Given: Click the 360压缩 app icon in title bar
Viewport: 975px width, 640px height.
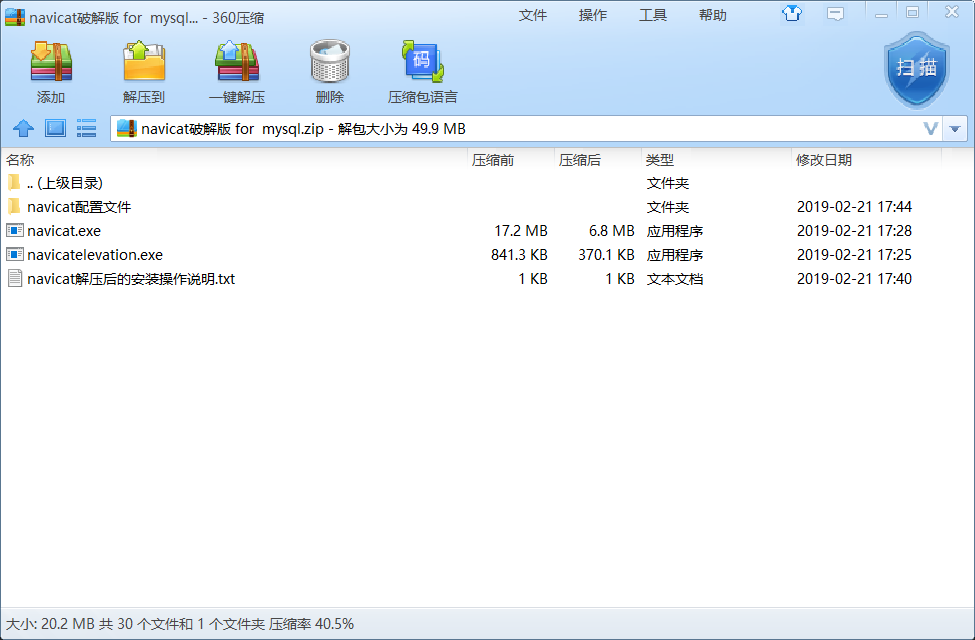Looking at the screenshot, I should 15,17.
